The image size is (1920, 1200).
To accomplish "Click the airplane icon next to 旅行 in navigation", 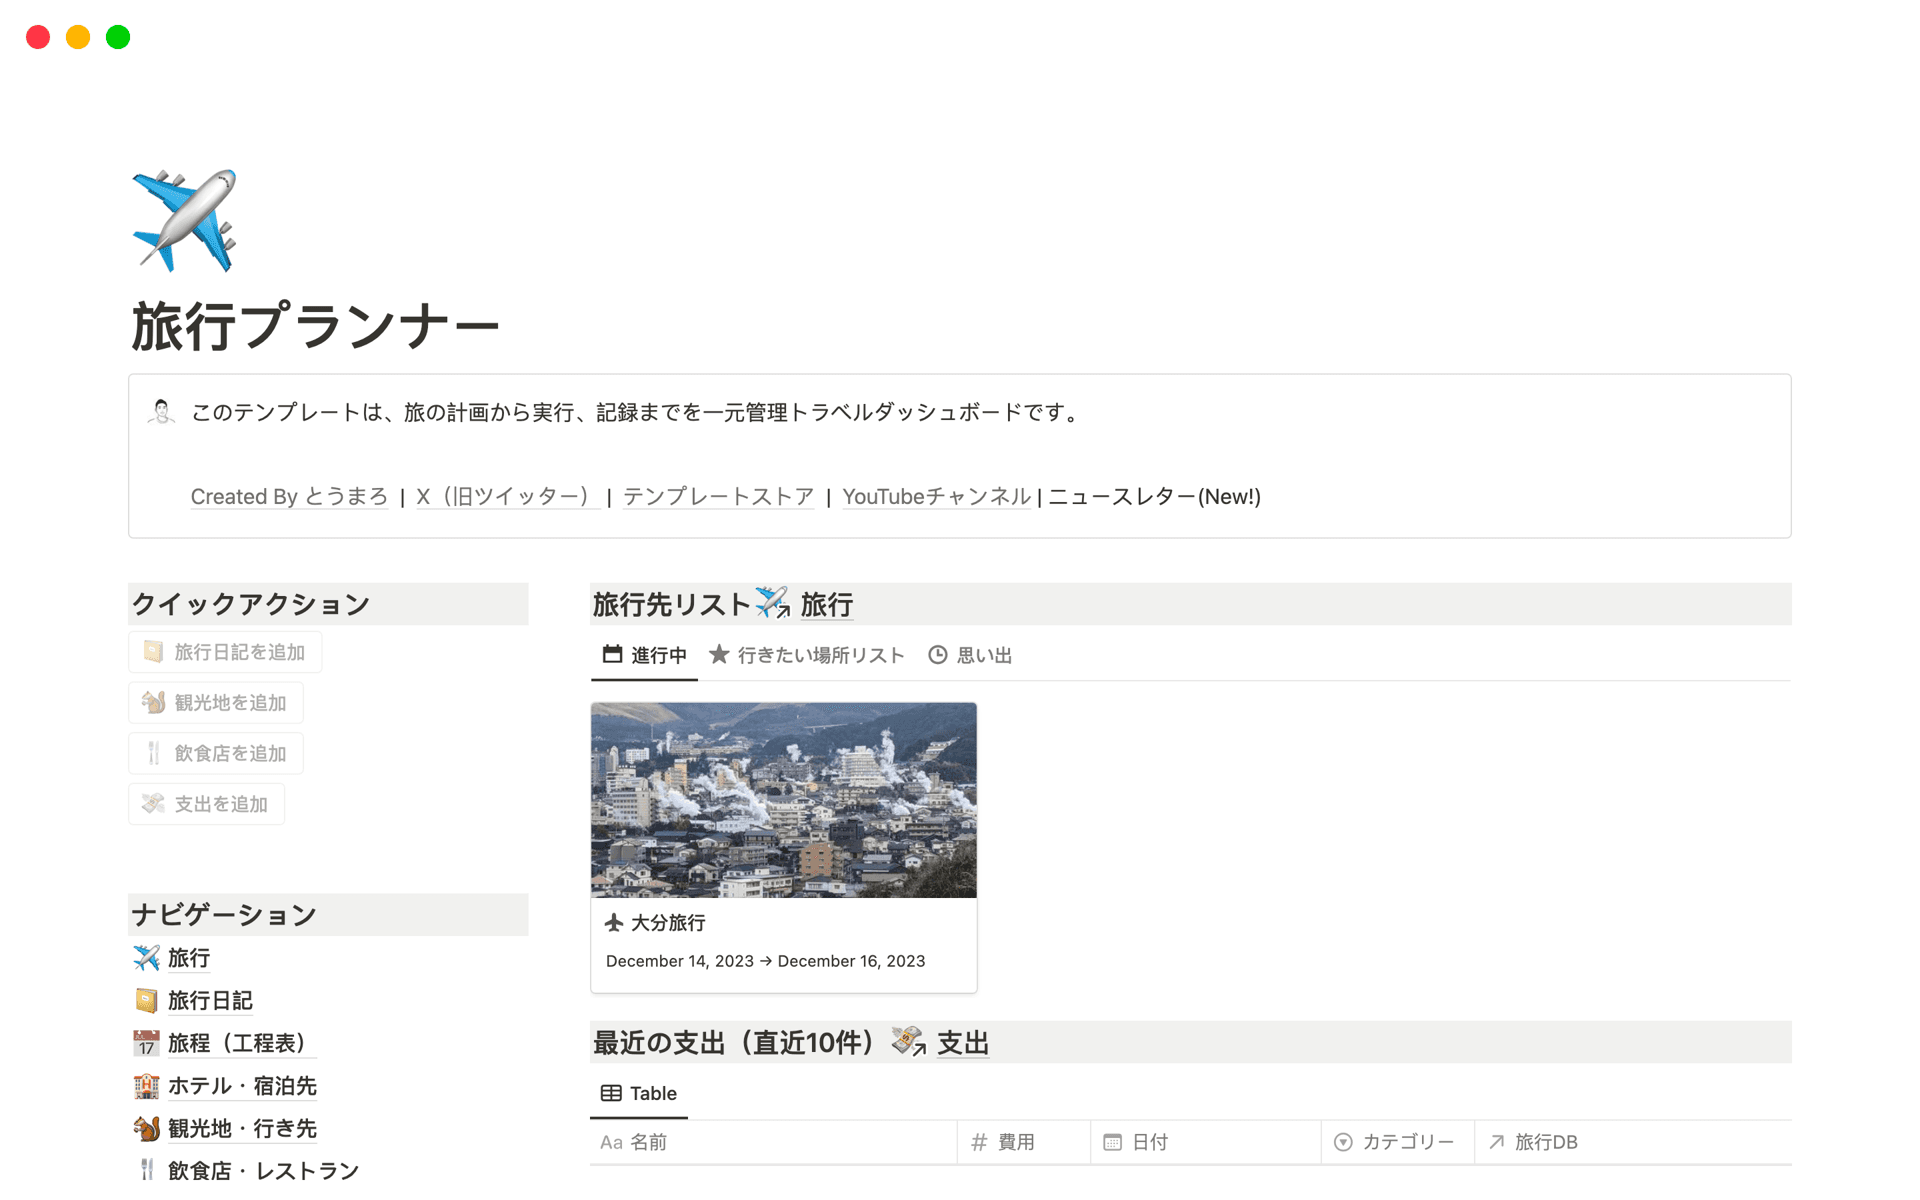I will point(146,957).
